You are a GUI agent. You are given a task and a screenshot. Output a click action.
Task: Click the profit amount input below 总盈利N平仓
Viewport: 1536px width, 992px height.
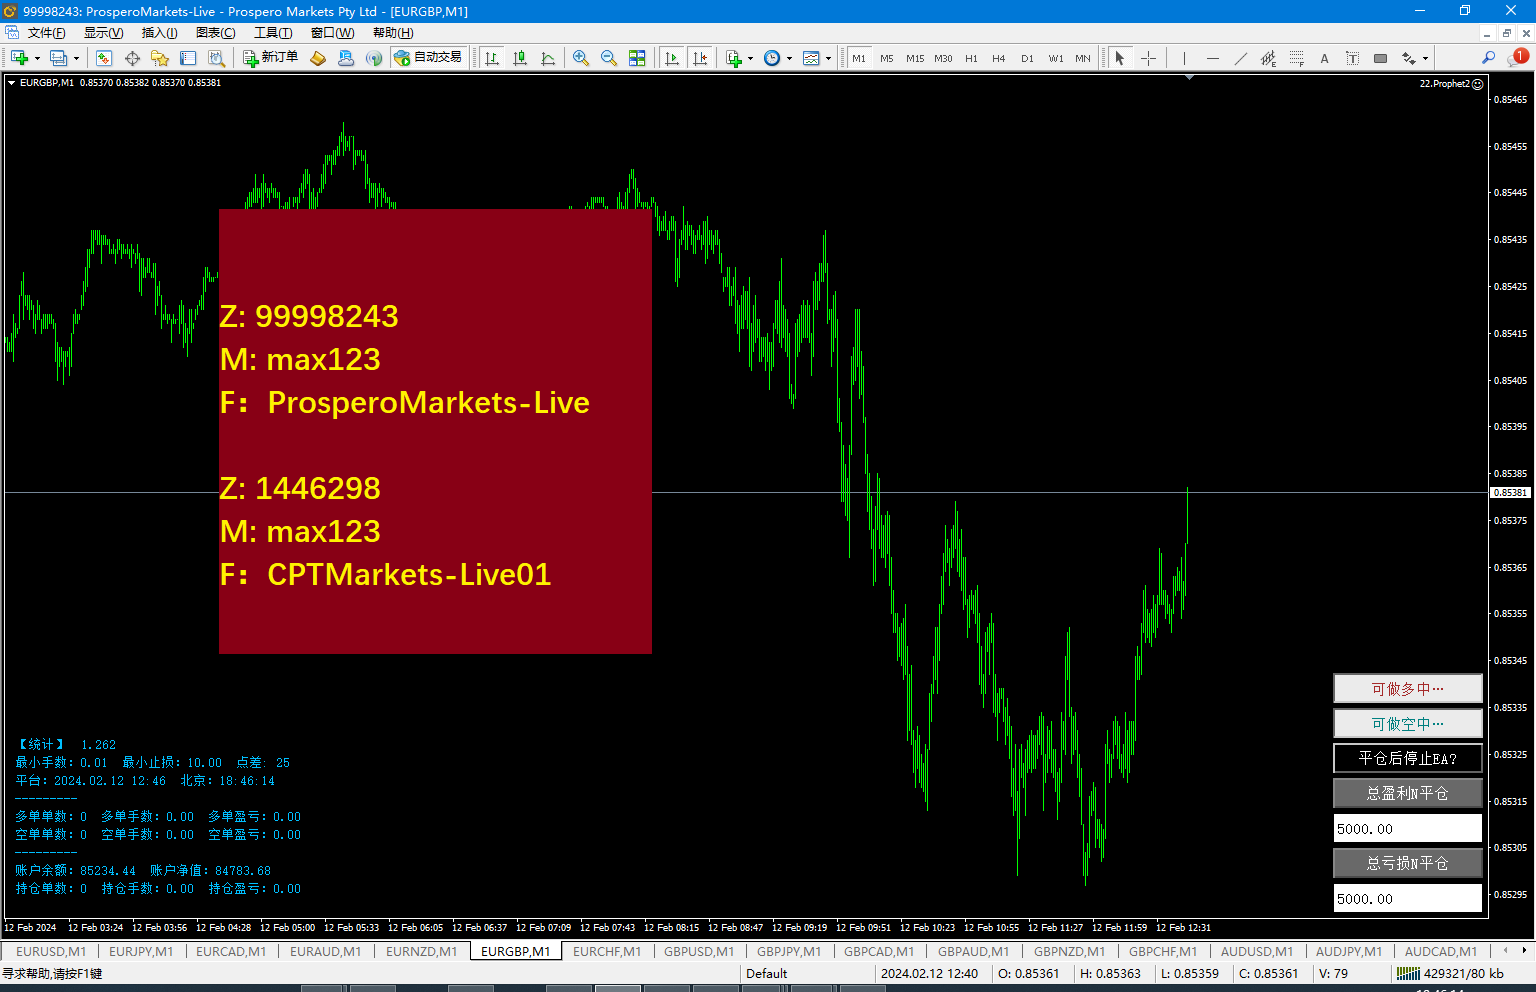coord(1408,828)
